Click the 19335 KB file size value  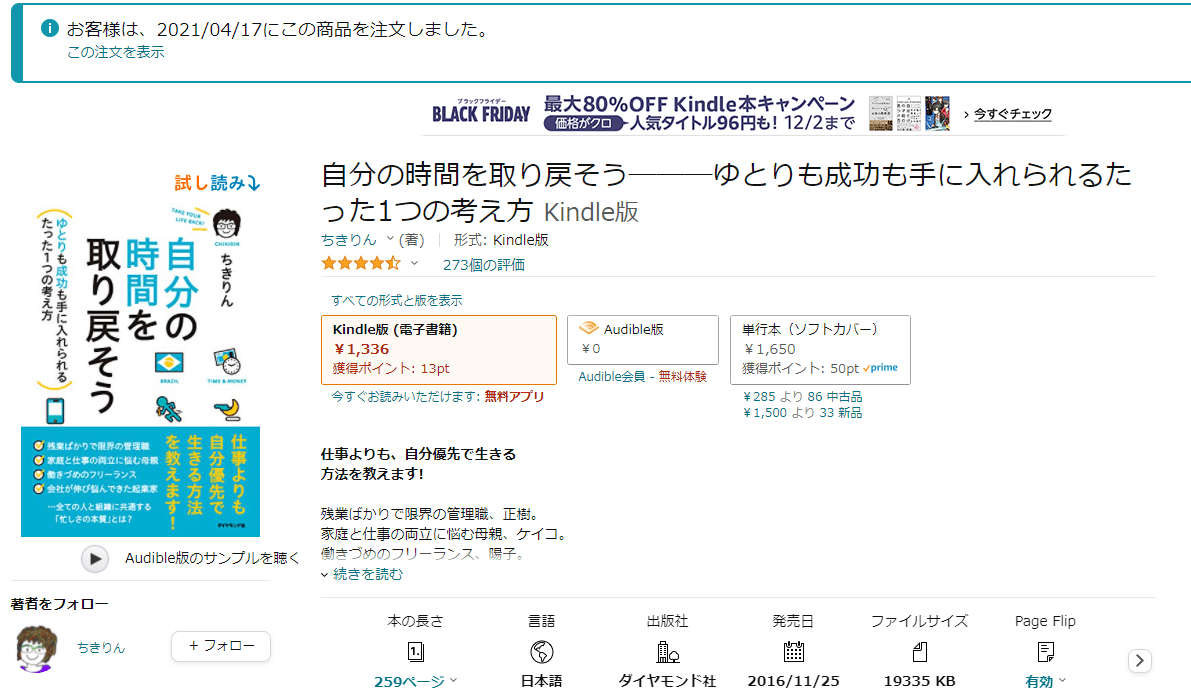point(919,681)
